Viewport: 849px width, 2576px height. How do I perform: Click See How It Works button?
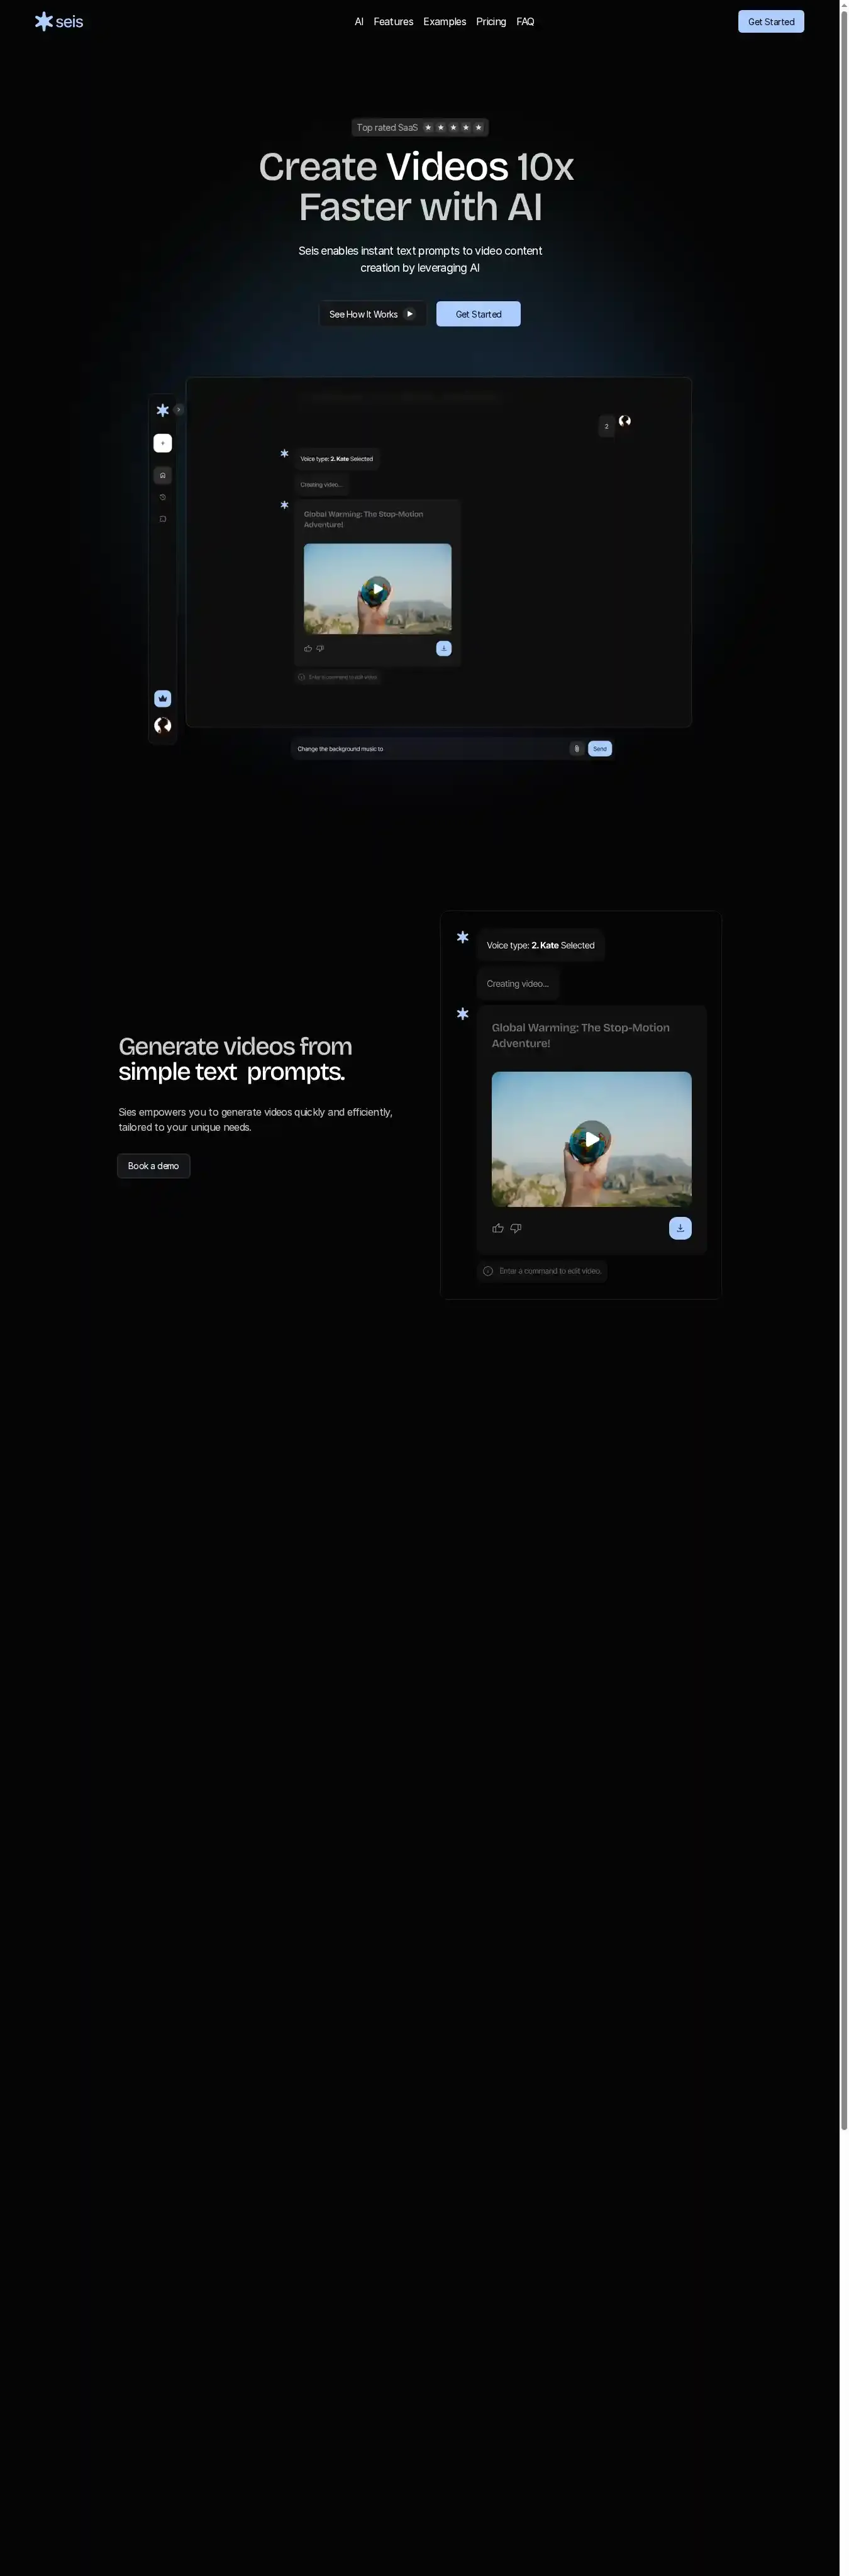tap(372, 314)
